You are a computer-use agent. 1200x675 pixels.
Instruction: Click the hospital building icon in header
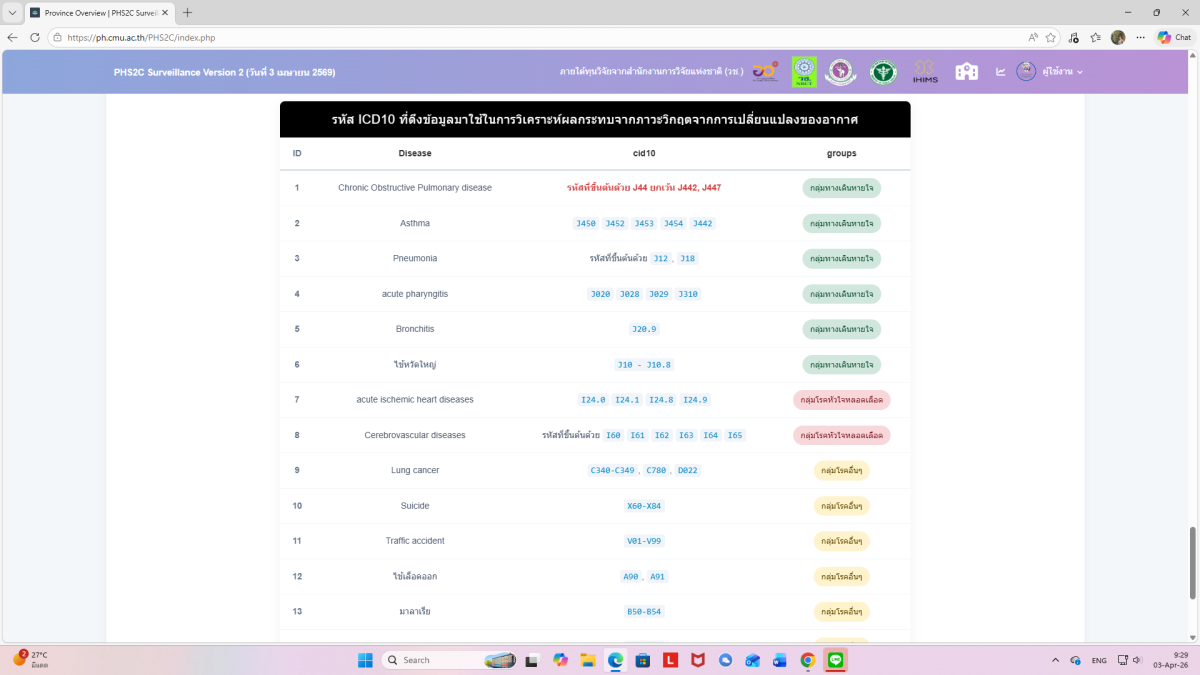click(x=966, y=72)
